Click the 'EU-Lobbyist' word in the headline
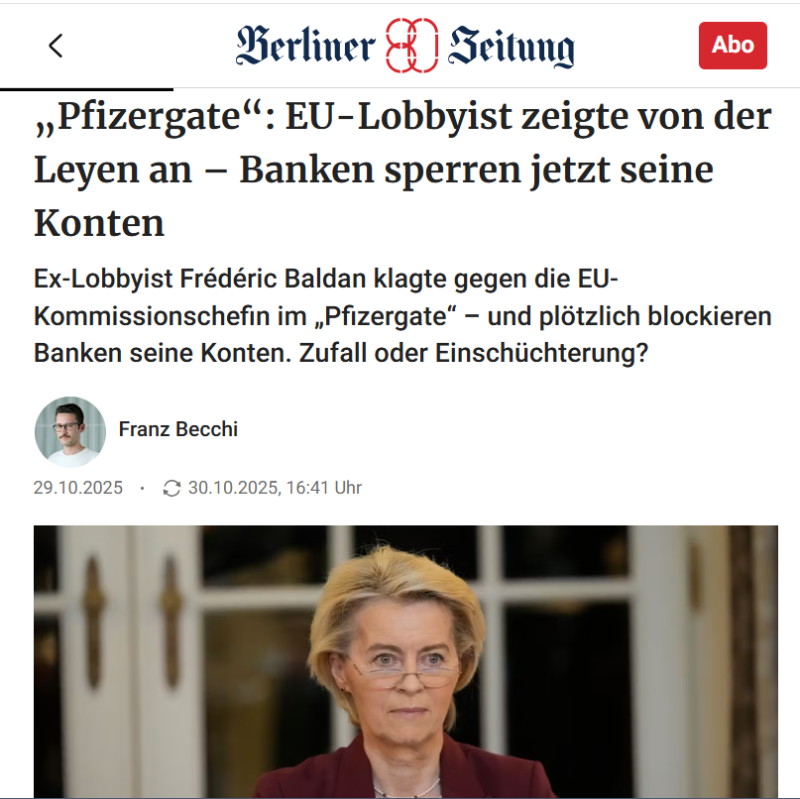This screenshot has width=800, height=799. click(x=398, y=117)
